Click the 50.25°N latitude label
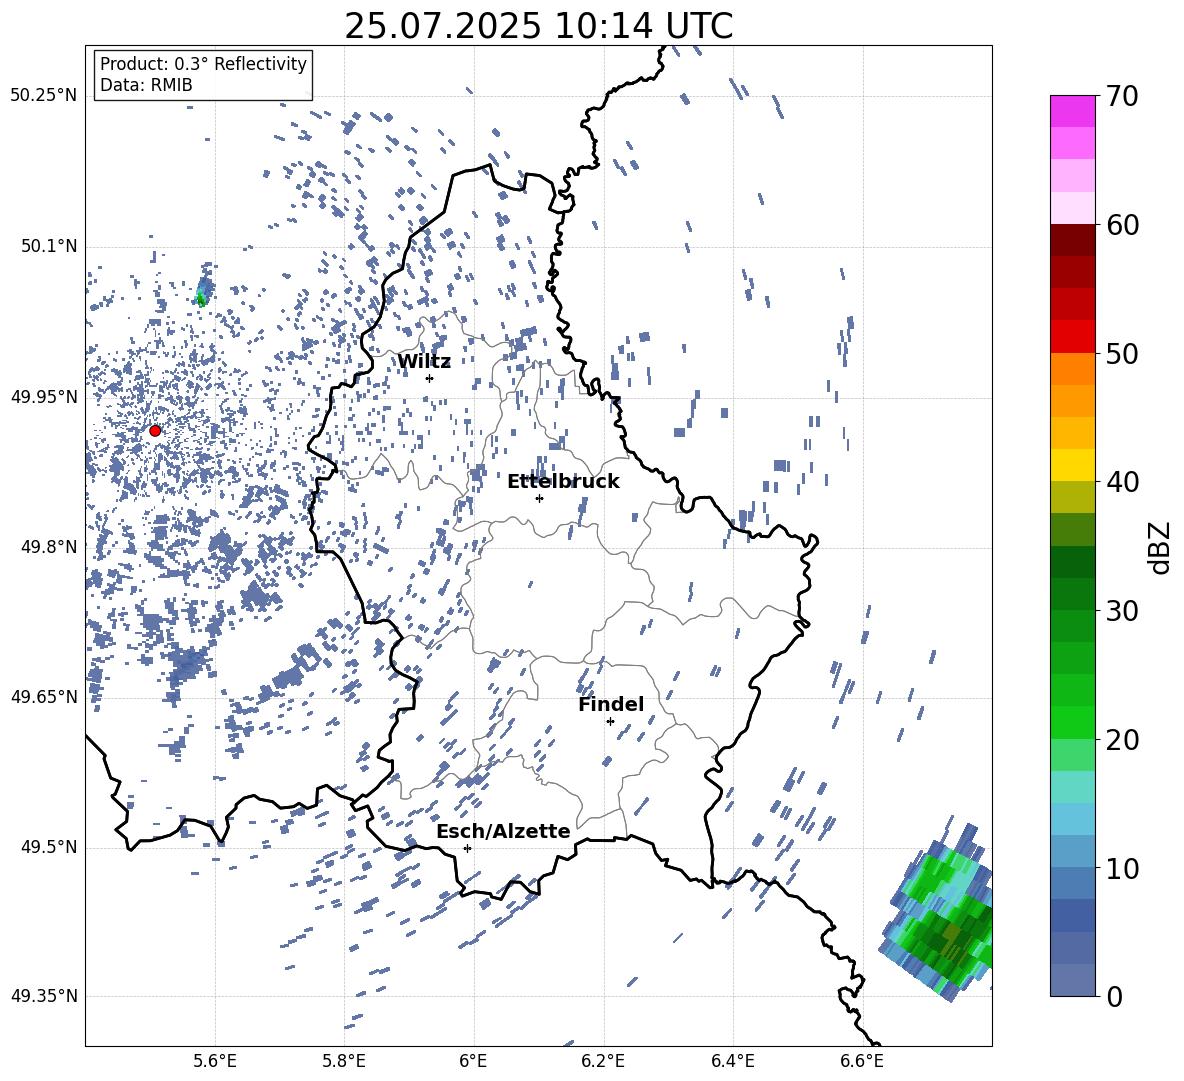1184x1081 pixels. (44, 96)
